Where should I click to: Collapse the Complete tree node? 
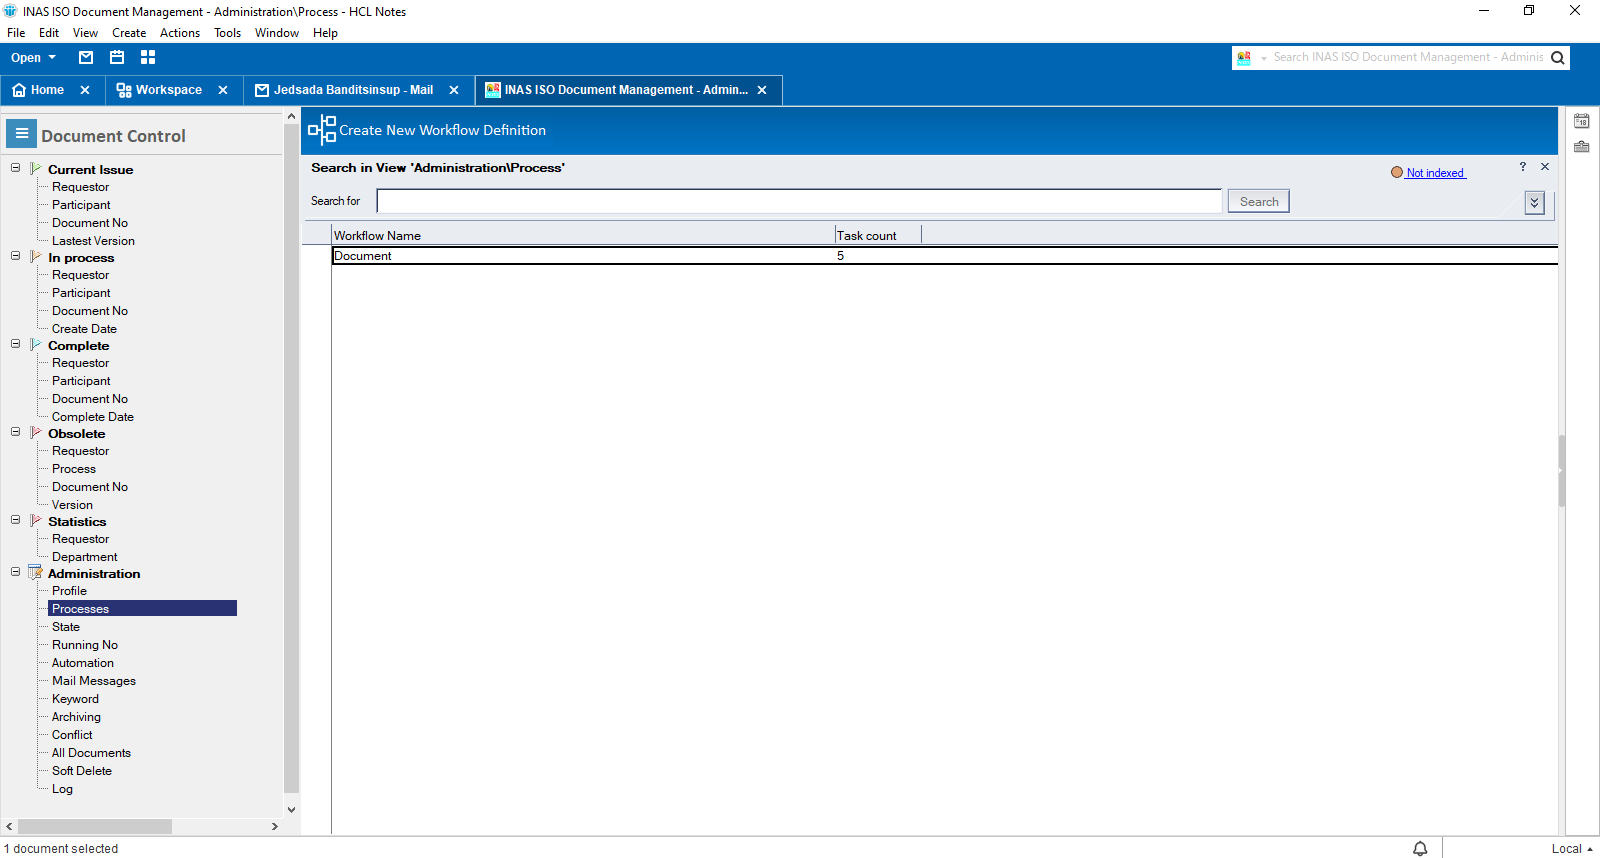[x=15, y=344]
